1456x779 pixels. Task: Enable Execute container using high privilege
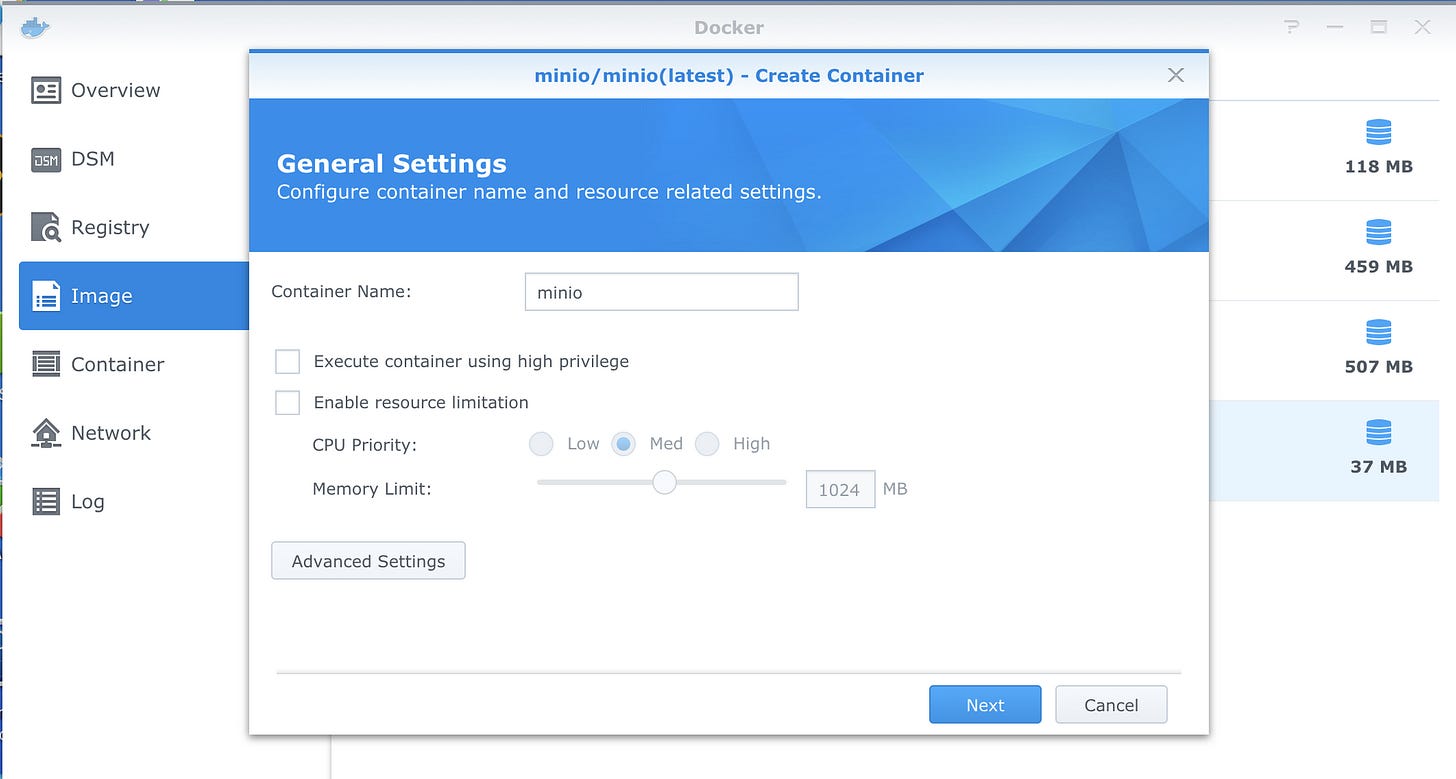(288, 361)
